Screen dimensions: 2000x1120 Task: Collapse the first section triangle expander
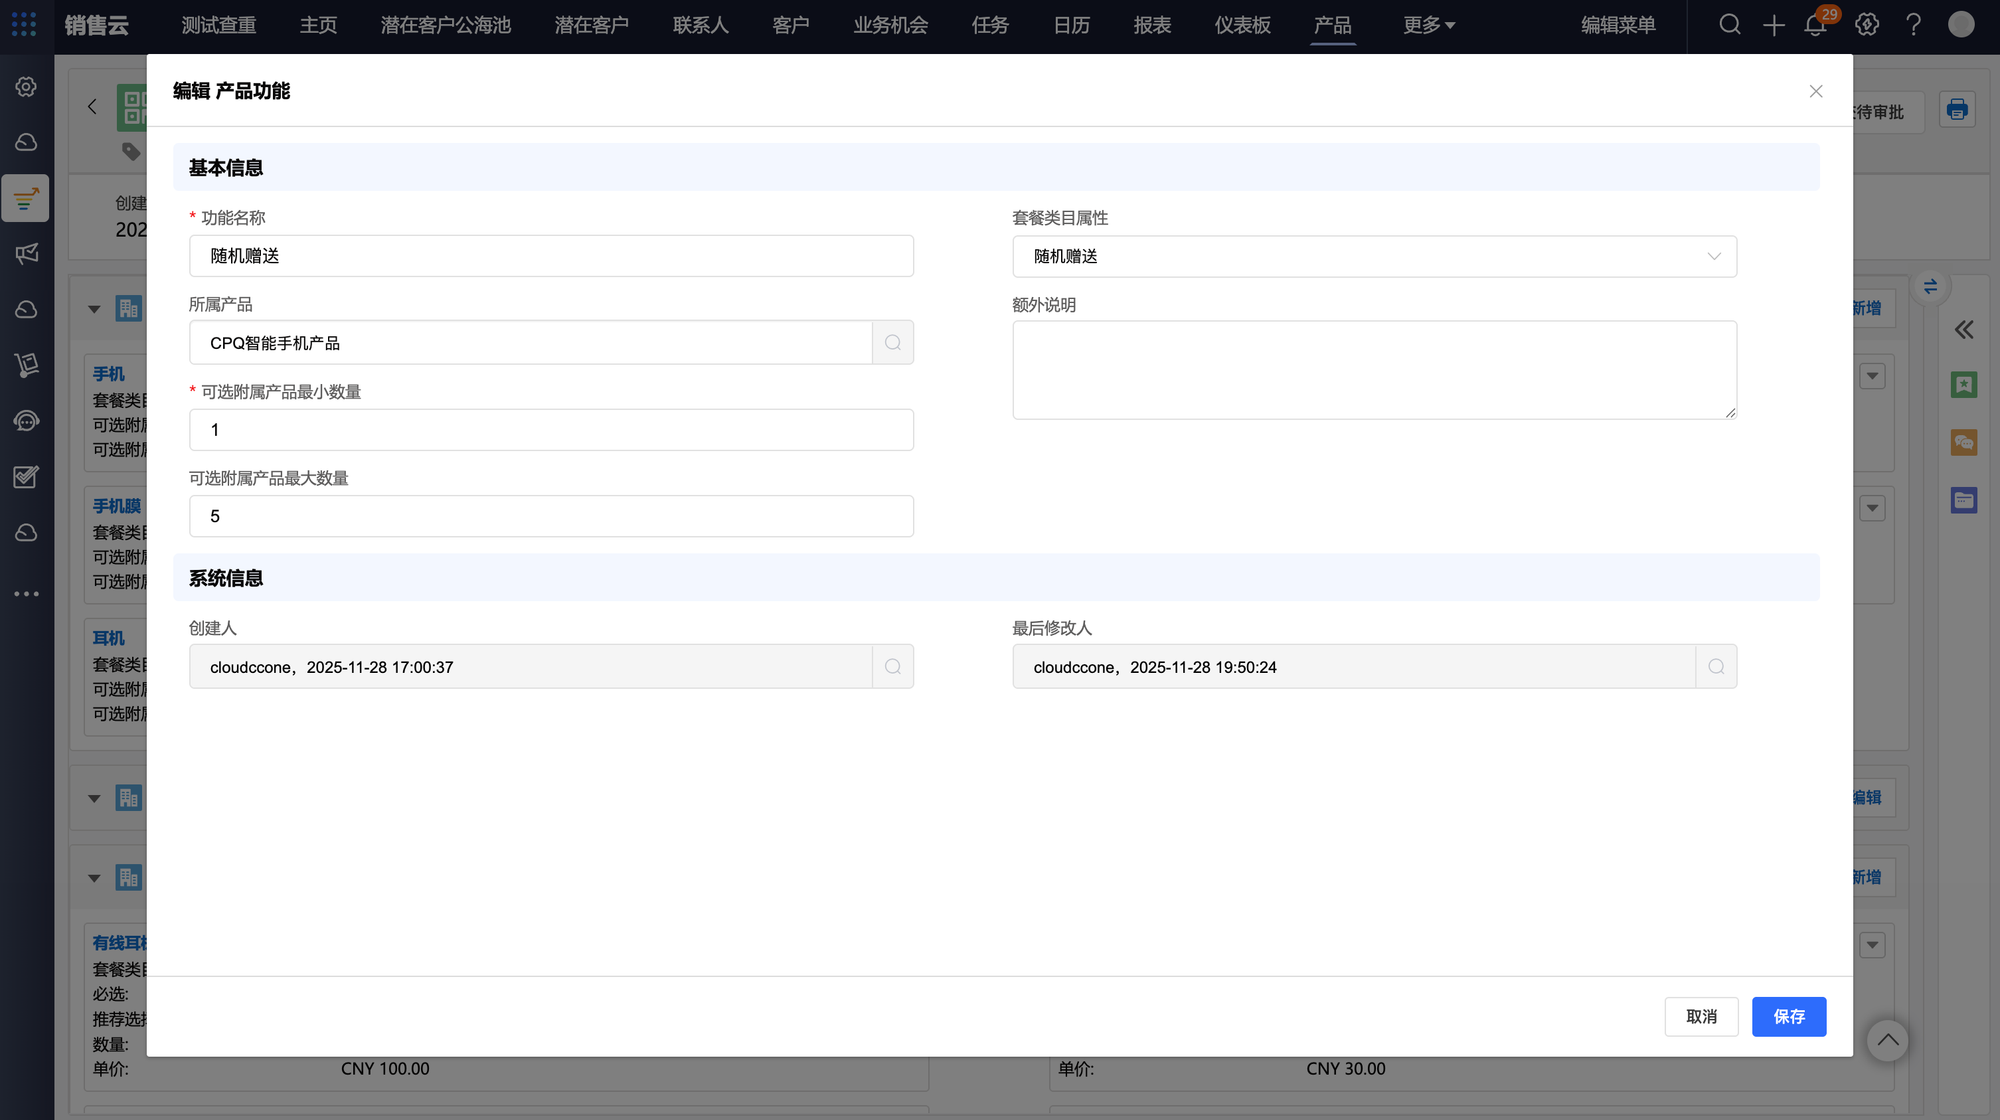click(x=94, y=309)
